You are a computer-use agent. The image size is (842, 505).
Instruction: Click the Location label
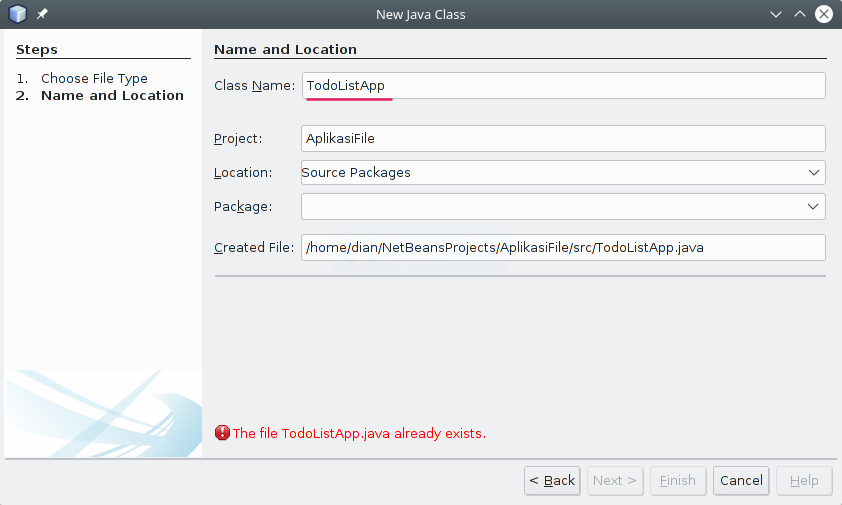[243, 172]
